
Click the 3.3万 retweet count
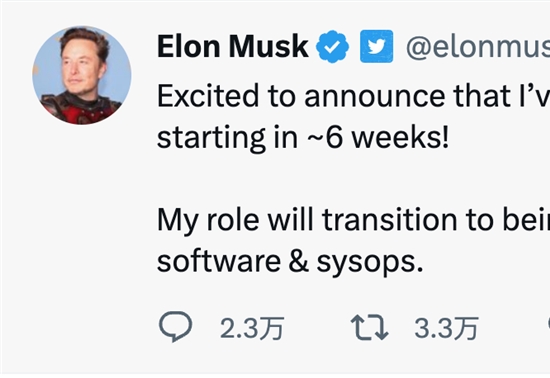click(446, 328)
